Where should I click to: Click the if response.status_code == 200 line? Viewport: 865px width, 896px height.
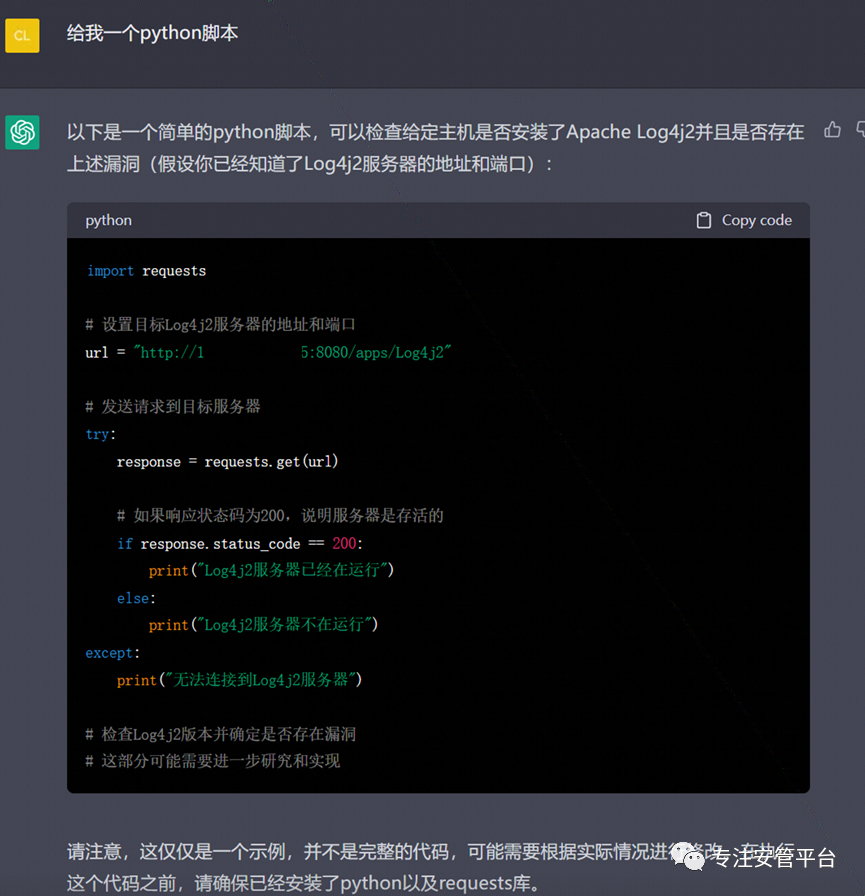tap(240, 543)
